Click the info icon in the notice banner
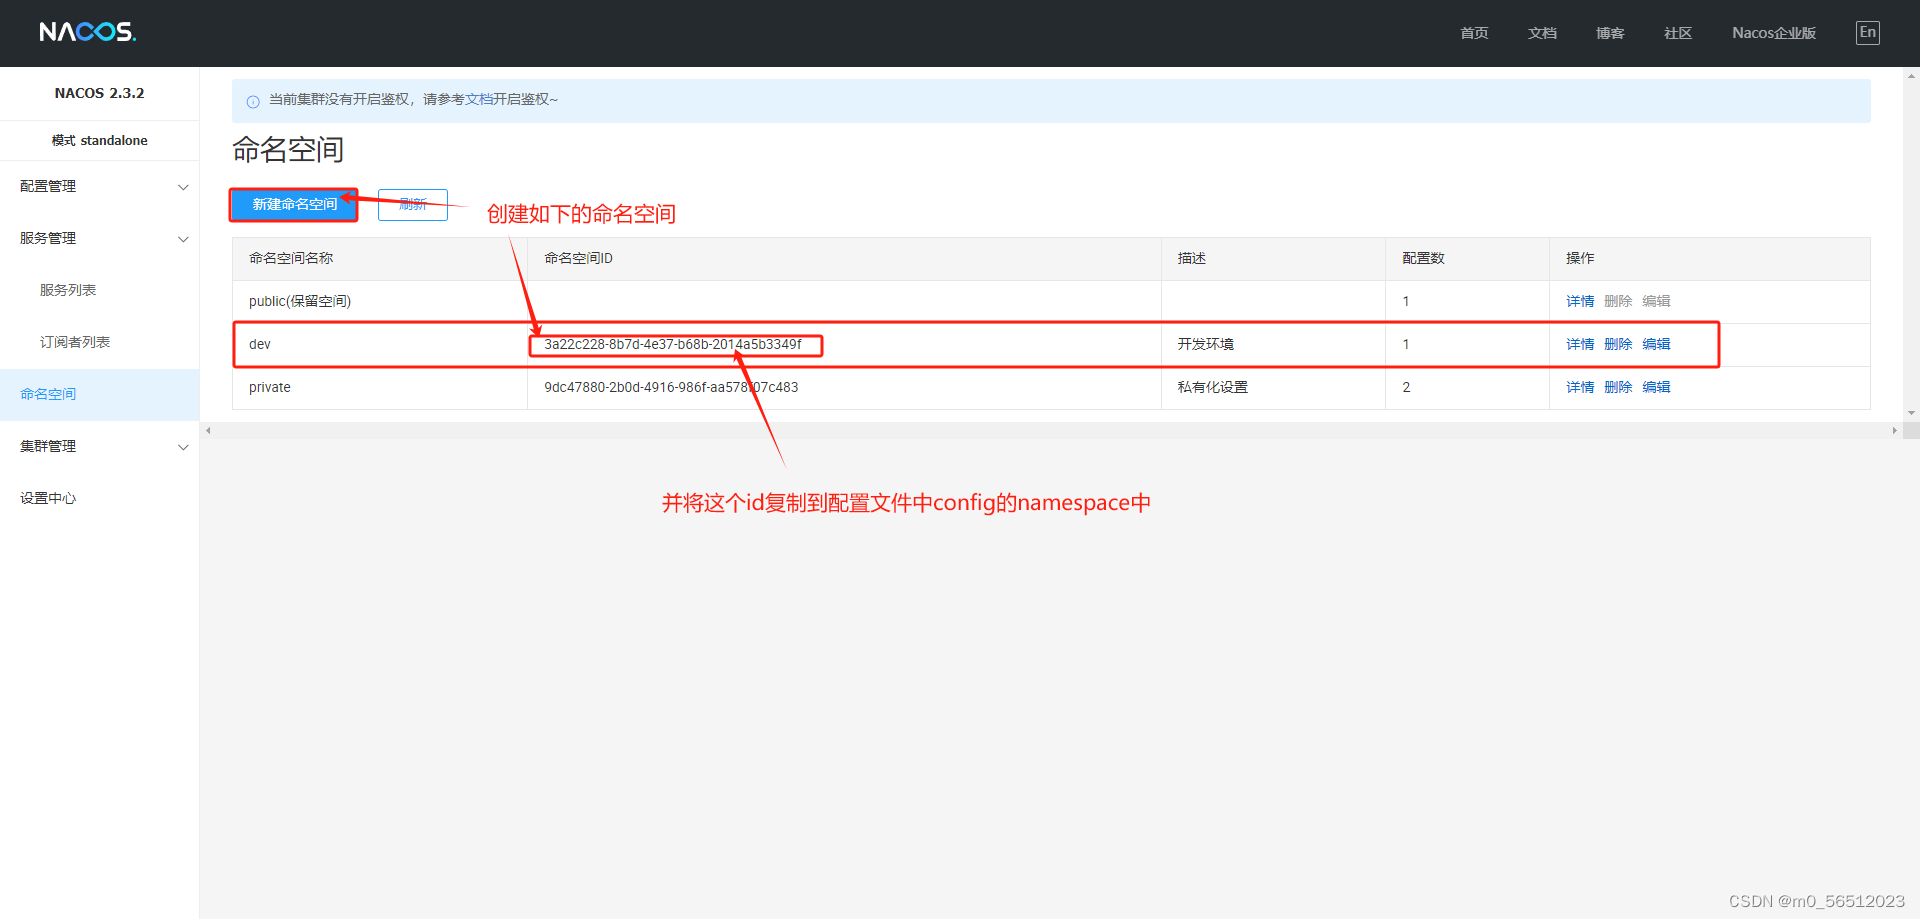 pos(253,101)
